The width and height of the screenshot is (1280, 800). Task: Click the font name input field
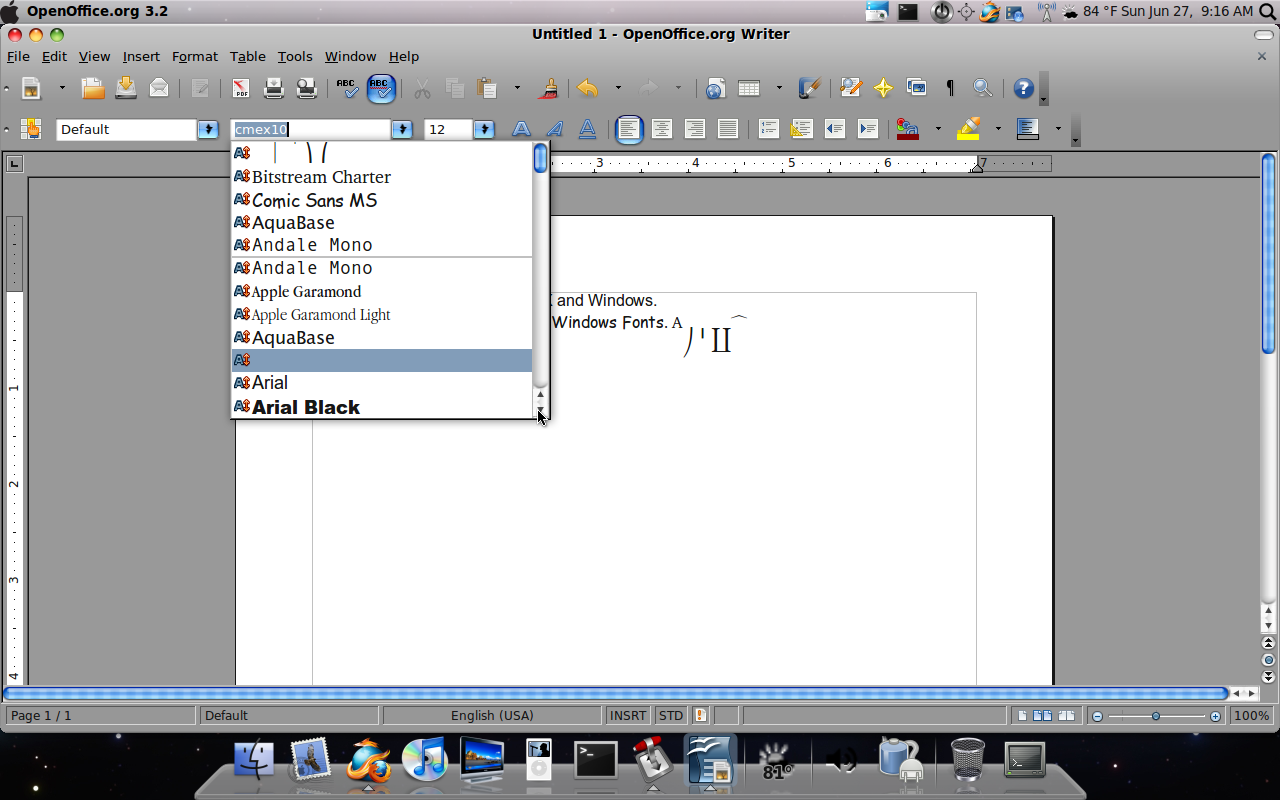click(310, 129)
